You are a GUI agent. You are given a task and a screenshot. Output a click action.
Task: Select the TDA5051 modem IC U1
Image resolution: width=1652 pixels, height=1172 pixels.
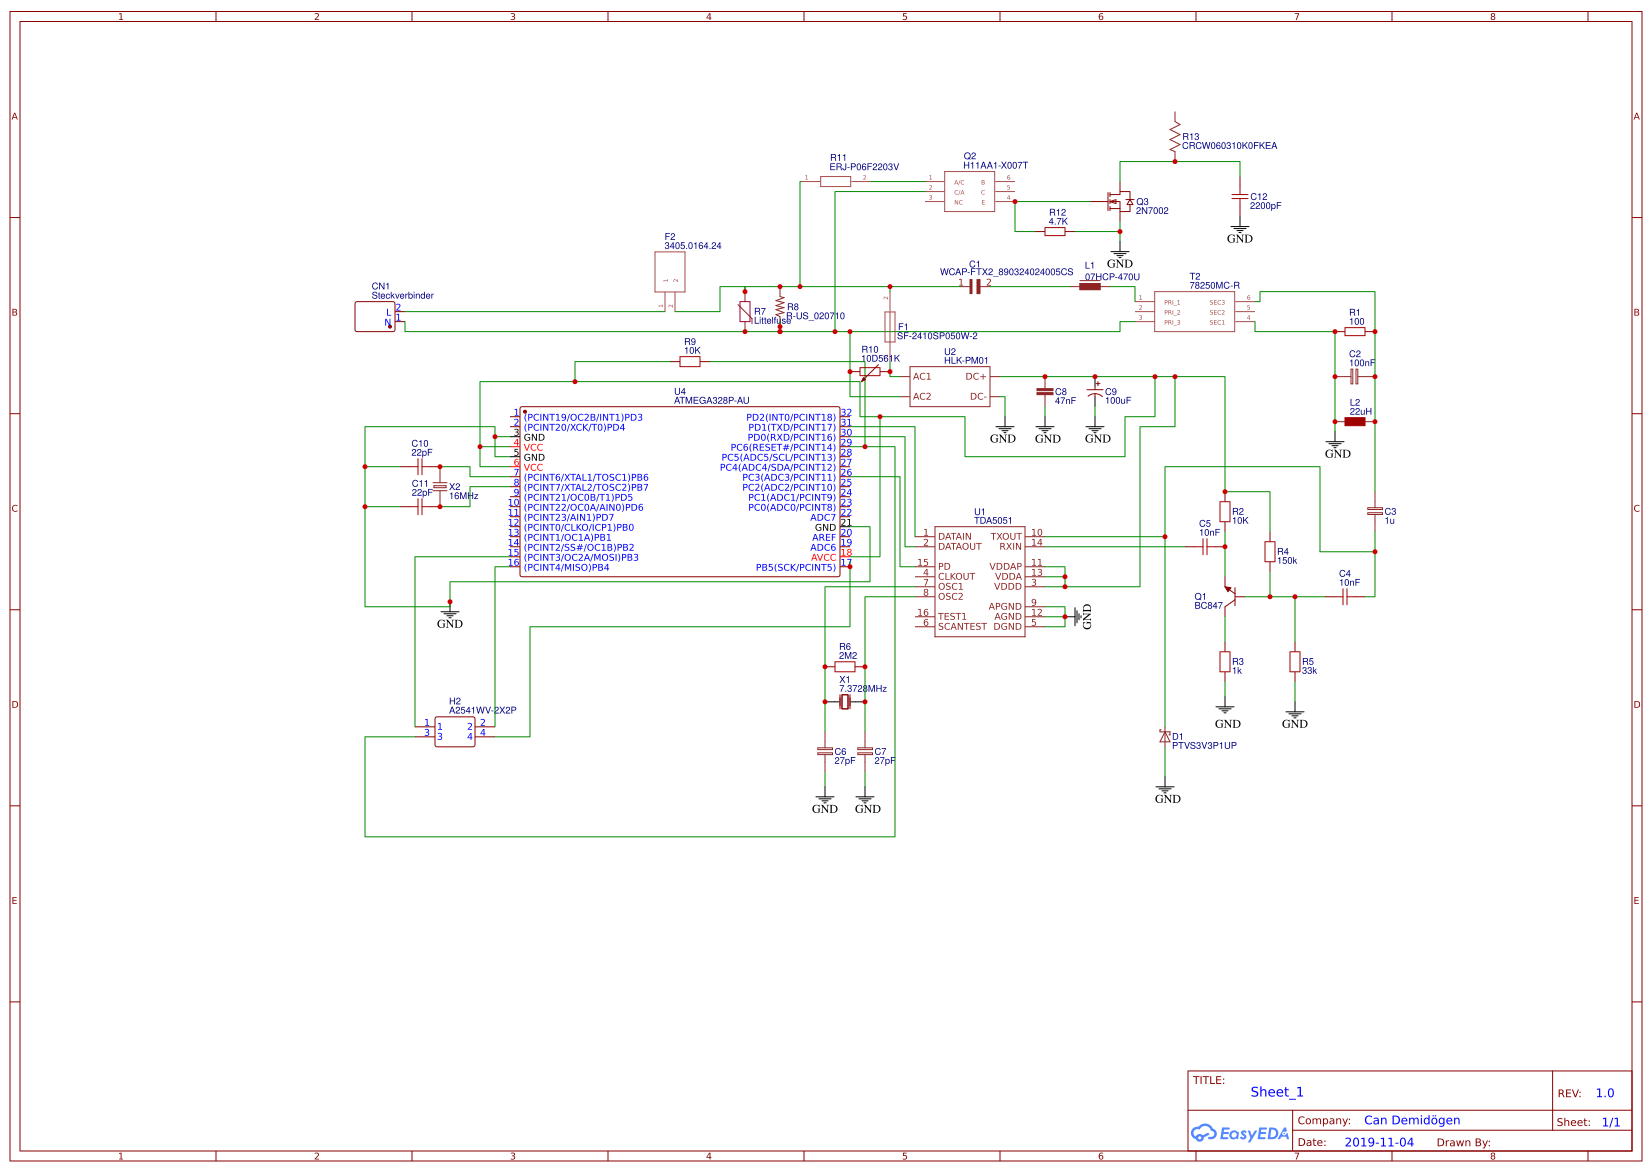tap(980, 580)
